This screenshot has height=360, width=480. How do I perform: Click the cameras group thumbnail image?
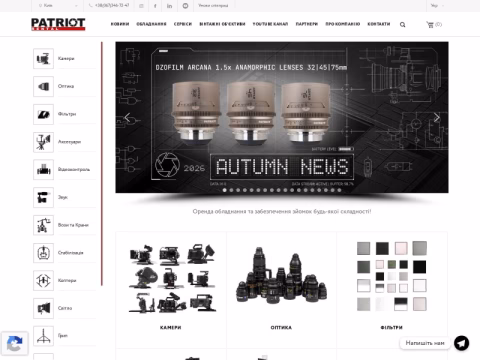point(172,279)
